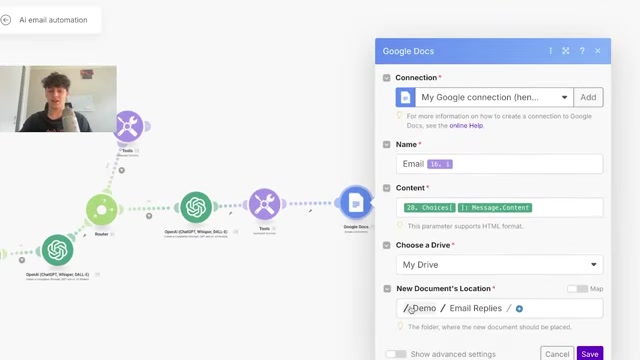The image size is (640, 360).
Task: Open the upper Tools module
Action: click(x=128, y=126)
